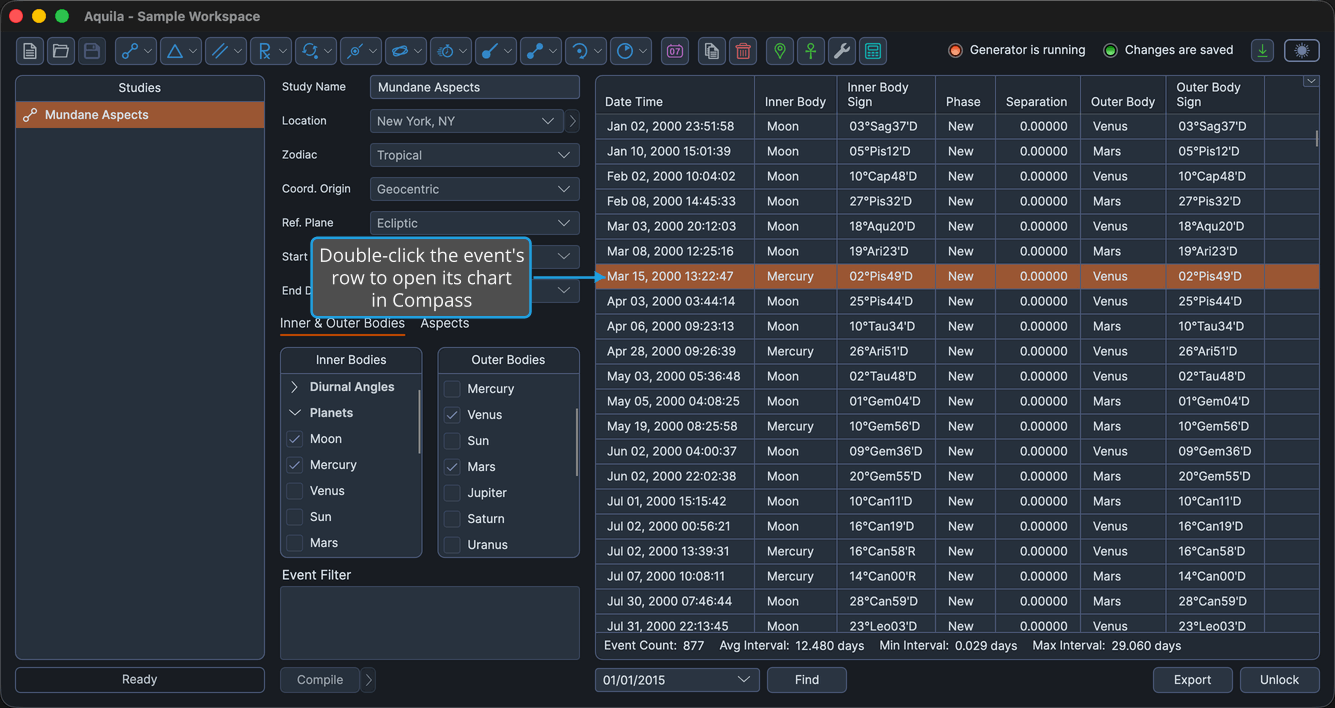This screenshot has height=708, width=1335.
Task: Open a workspace via folder icon
Action: tap(61, 51)
